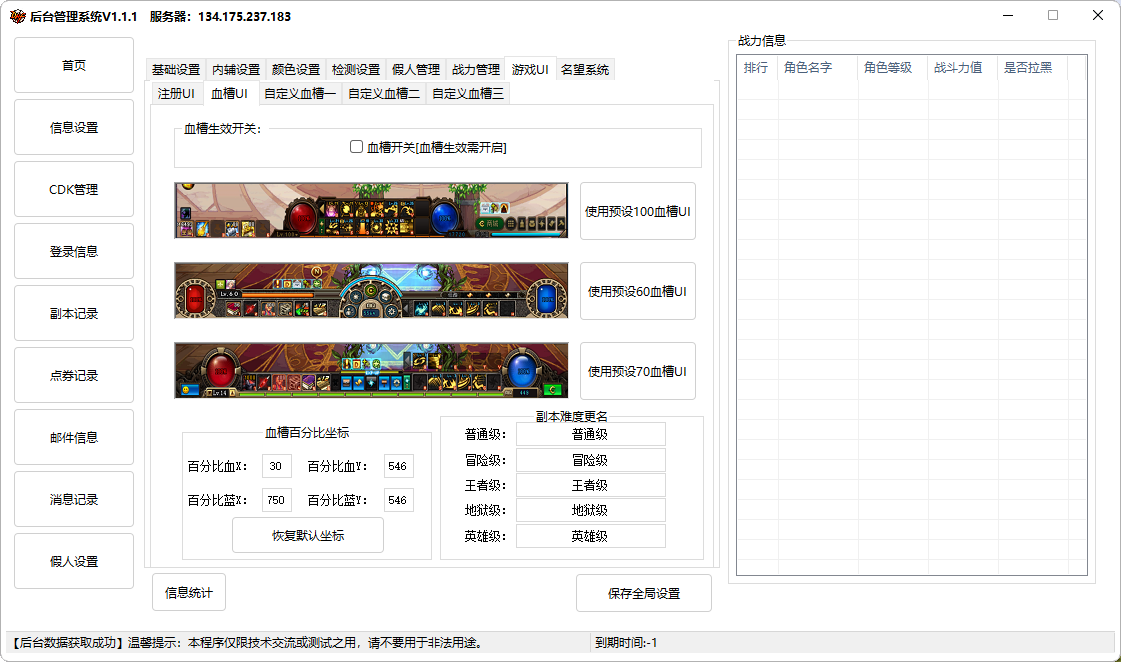The image size is (1121, 662).
Task: Switch to the 基础设置 tab
Action: click(x=176, y=70)
